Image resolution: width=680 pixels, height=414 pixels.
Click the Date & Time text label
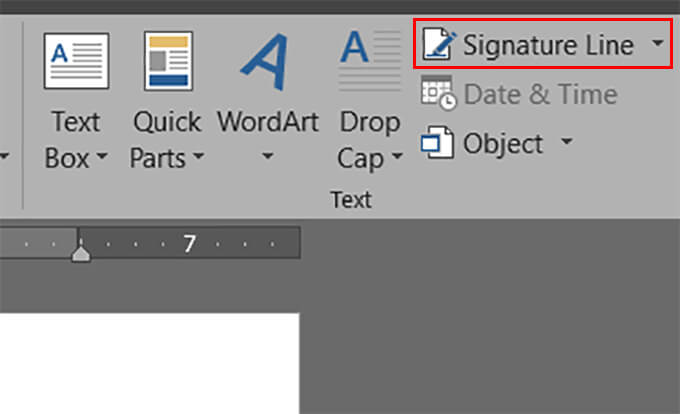pyautogui.click(x=540, y=95)
